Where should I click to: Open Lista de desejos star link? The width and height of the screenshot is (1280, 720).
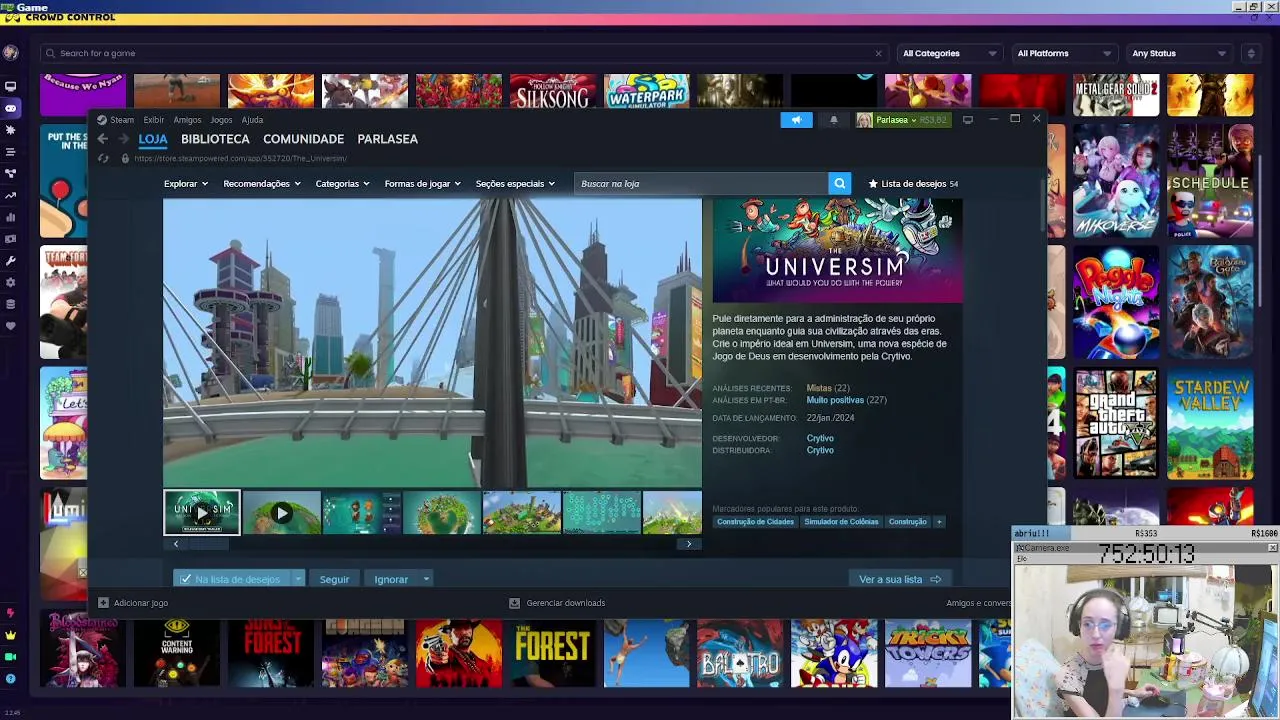click(x=913, y=184)
